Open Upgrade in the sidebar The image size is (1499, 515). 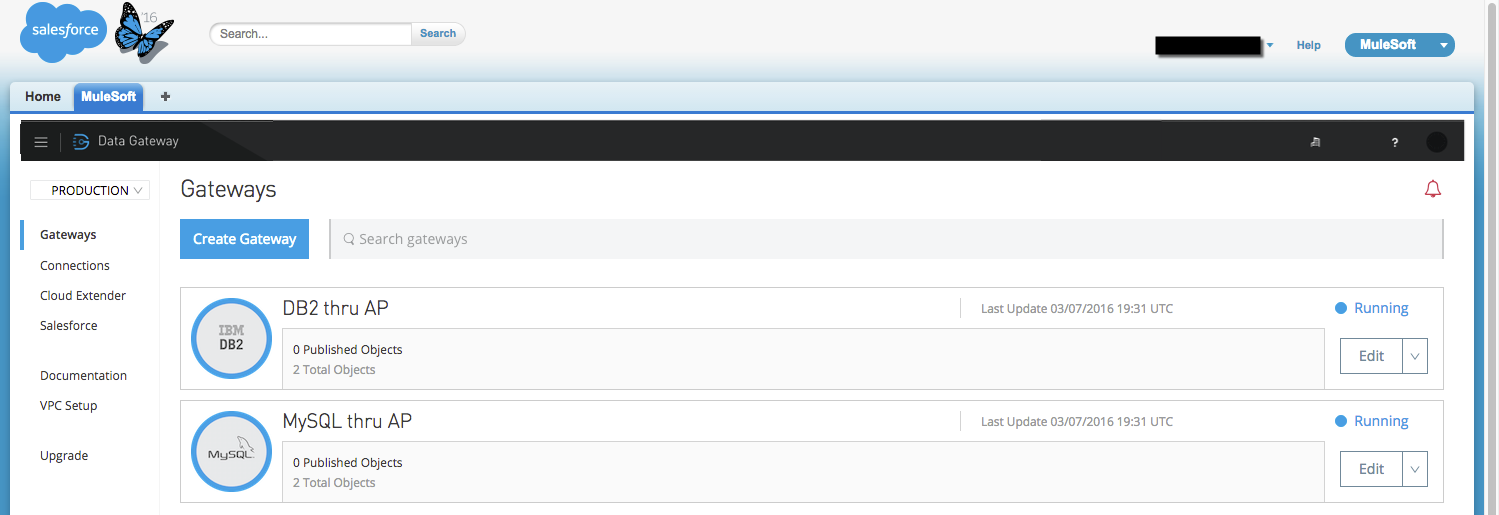[x=64, y=455]
